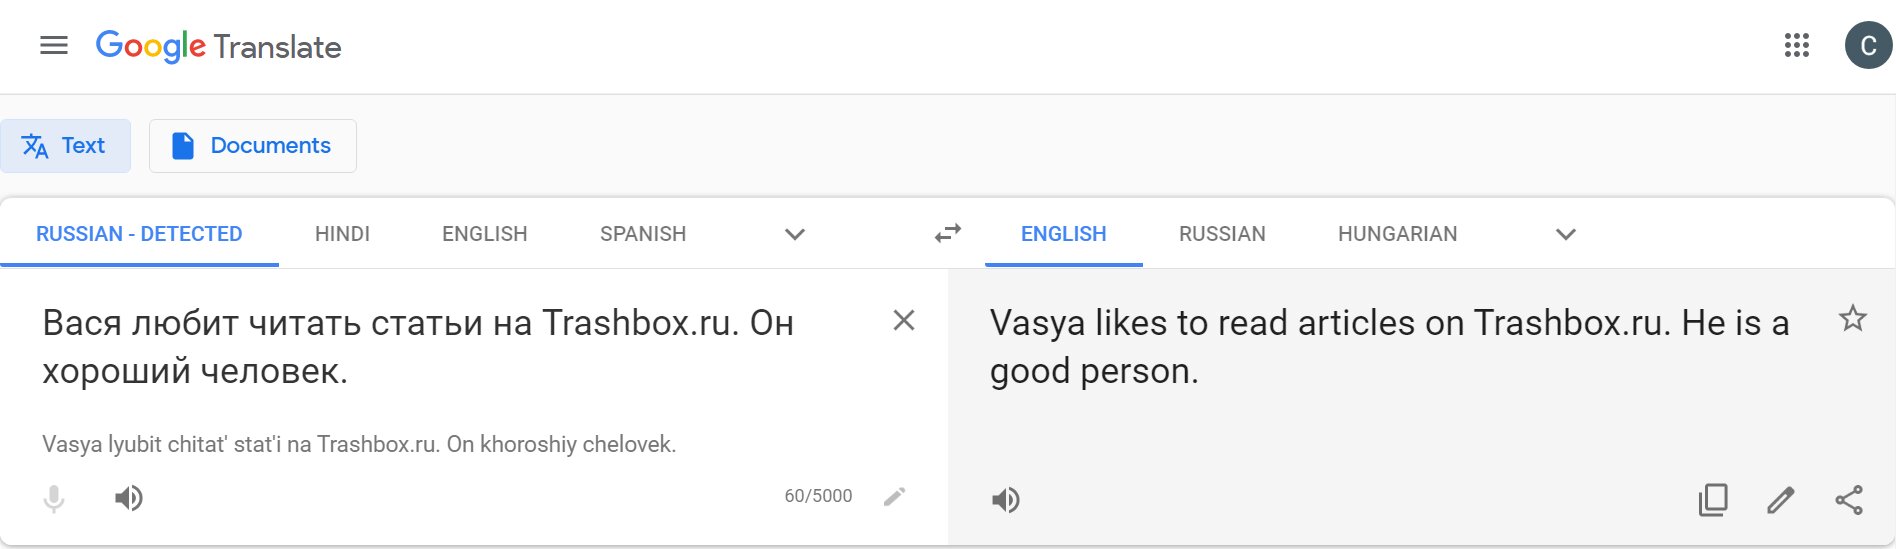This screenshot has width=1896, height=549.
Task: Expand more target languages list
Action: pos(1566,234)
